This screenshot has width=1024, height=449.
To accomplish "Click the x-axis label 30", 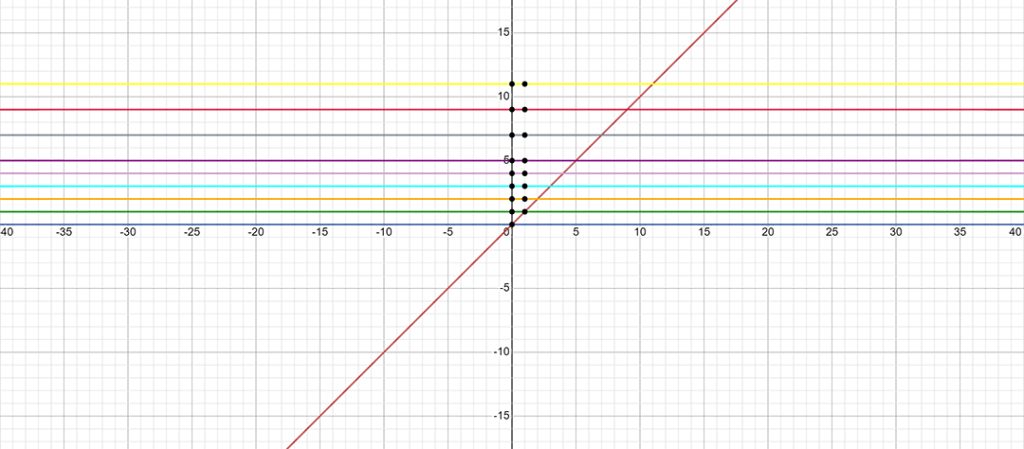I will click(x=896, y=232).
